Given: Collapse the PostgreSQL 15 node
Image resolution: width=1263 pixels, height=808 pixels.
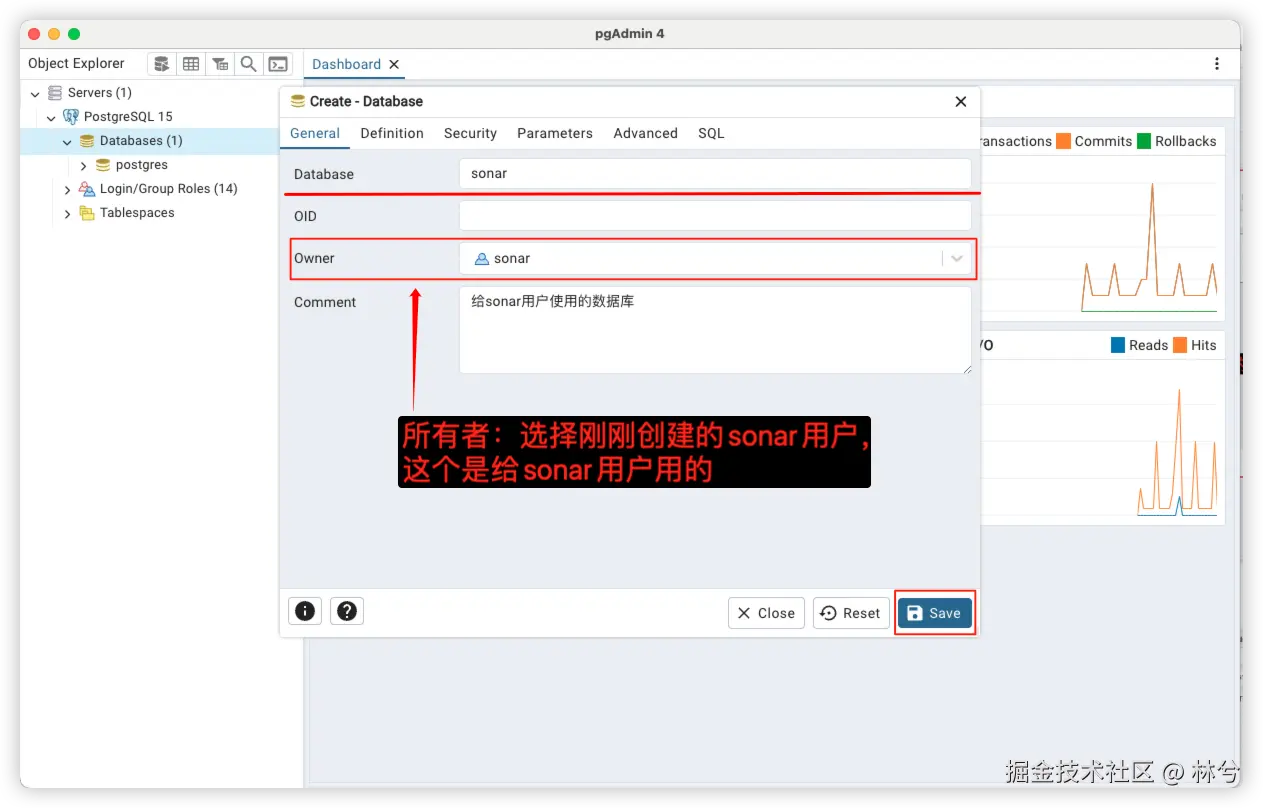Looking at the screenshot, I should tap(51, 117).
